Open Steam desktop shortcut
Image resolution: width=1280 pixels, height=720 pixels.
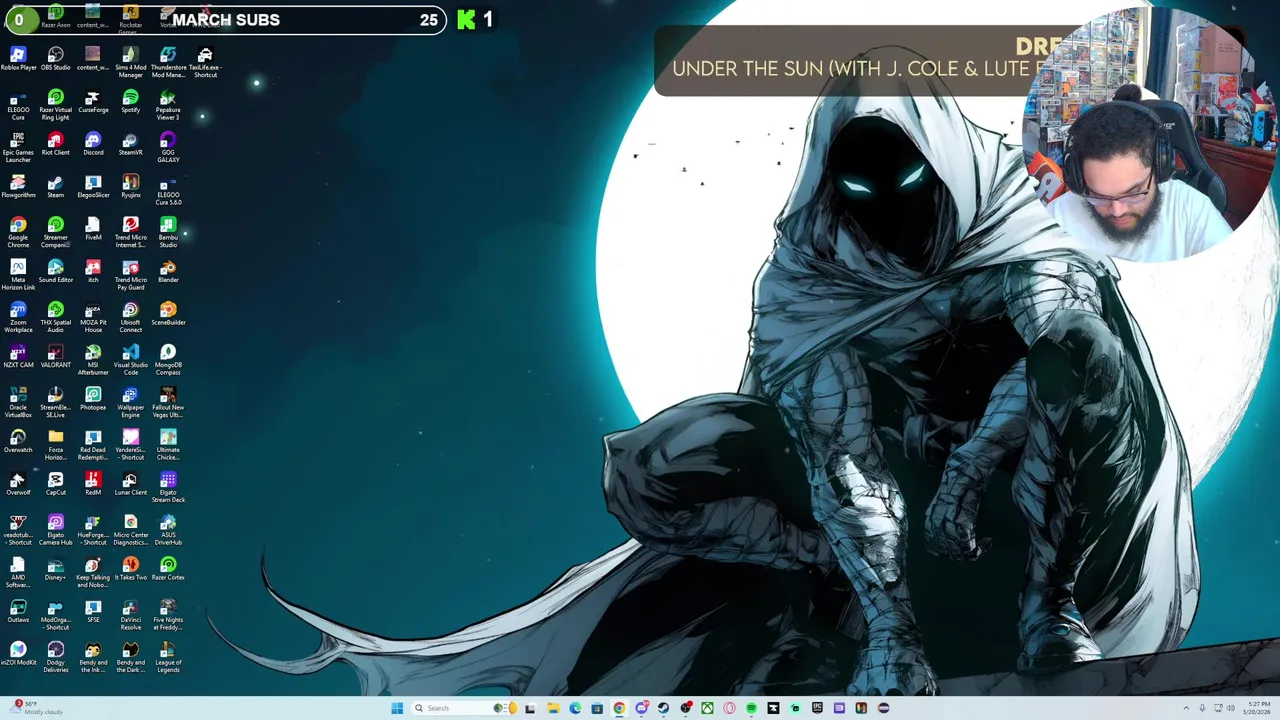coord(55,186)
